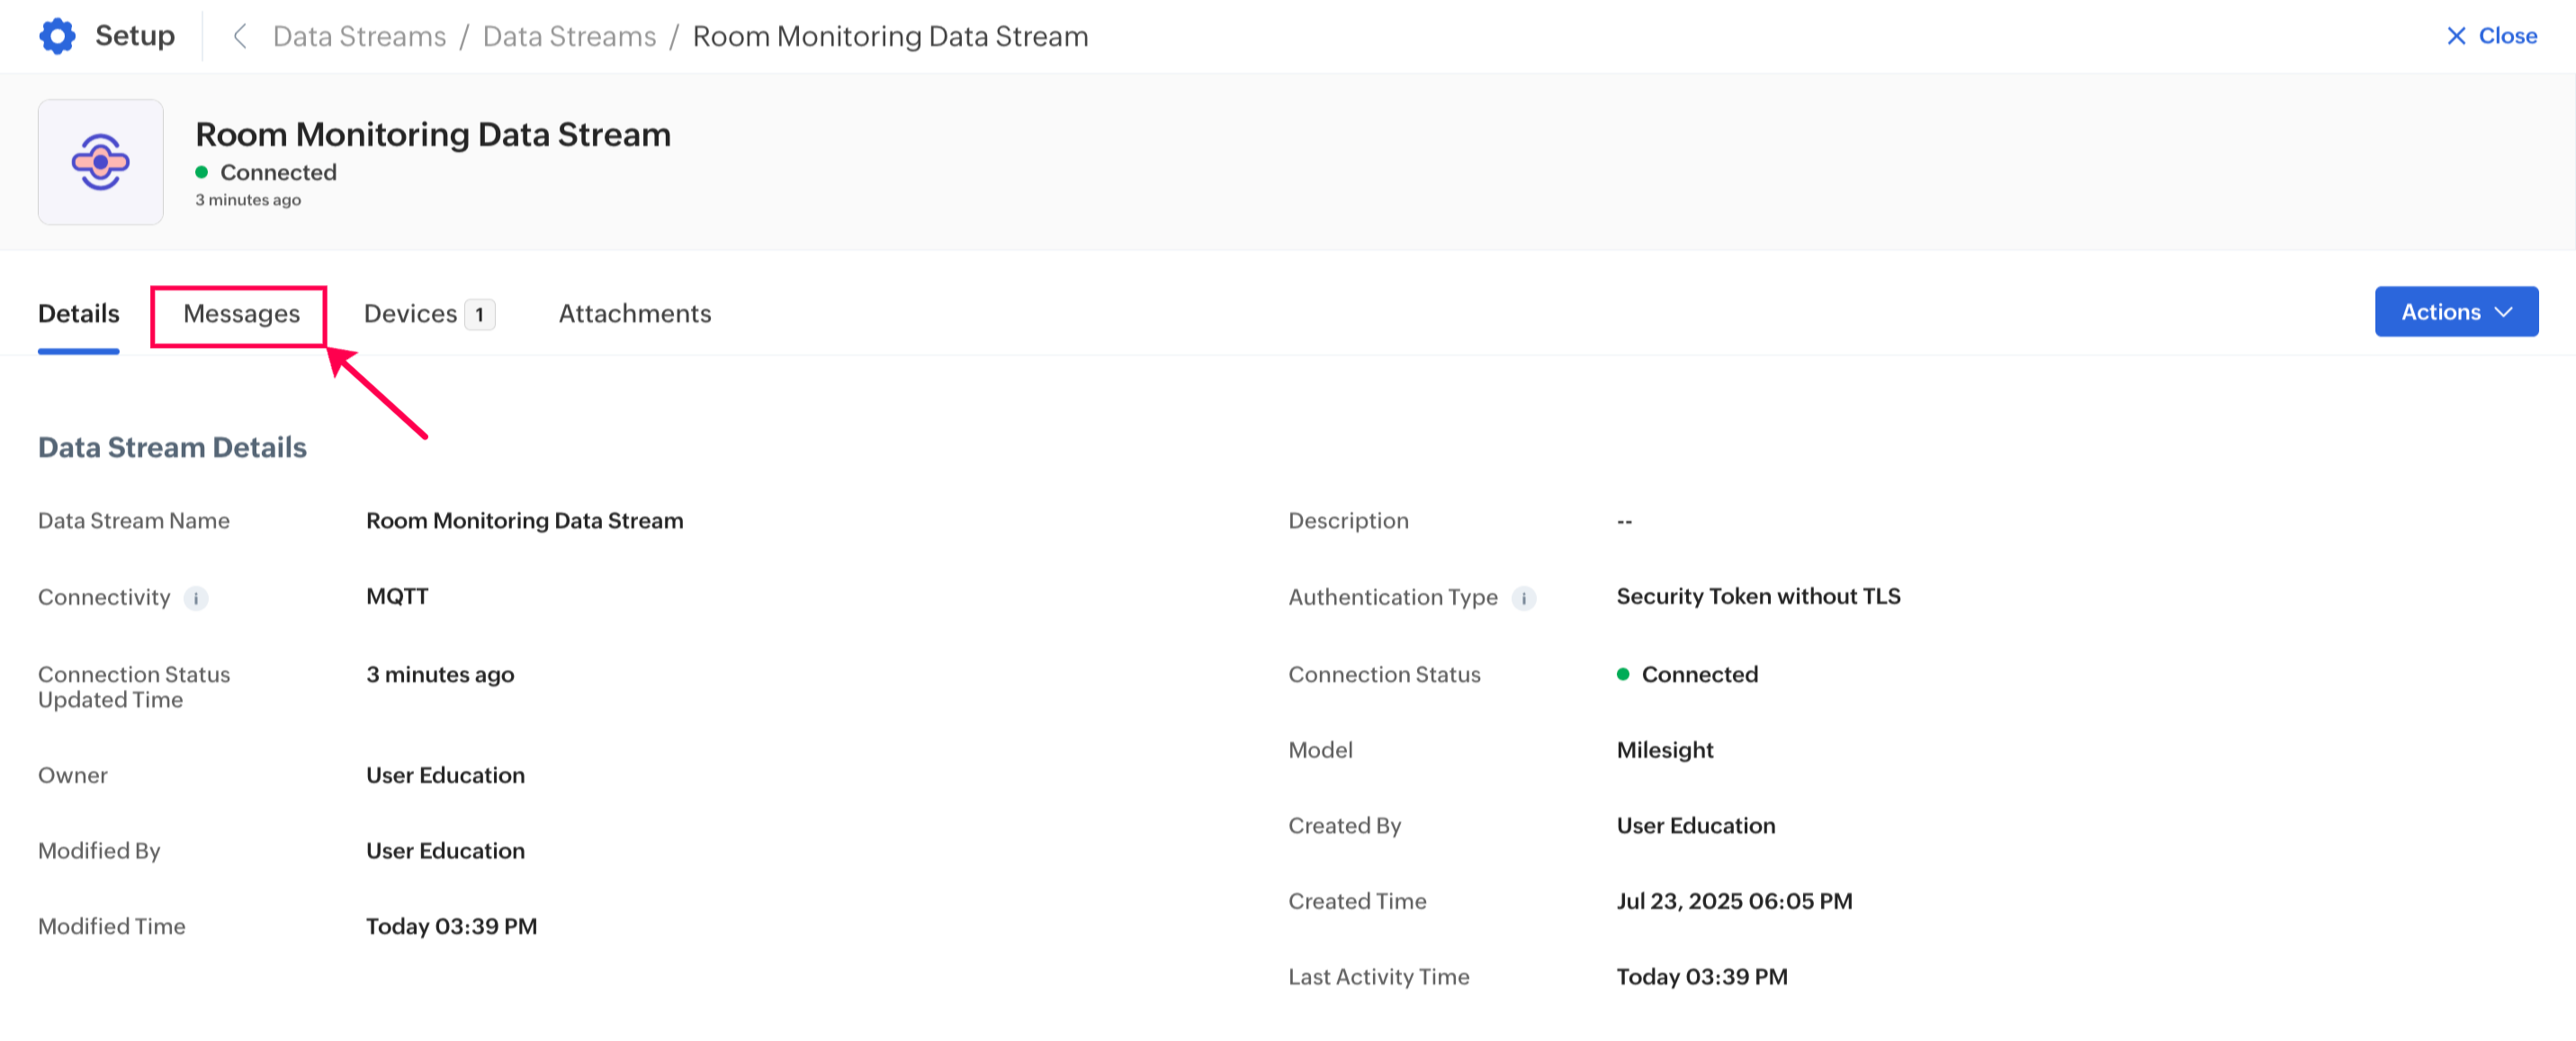Click the Room Monitoring Data Stream heading

[x=432, y=134]
